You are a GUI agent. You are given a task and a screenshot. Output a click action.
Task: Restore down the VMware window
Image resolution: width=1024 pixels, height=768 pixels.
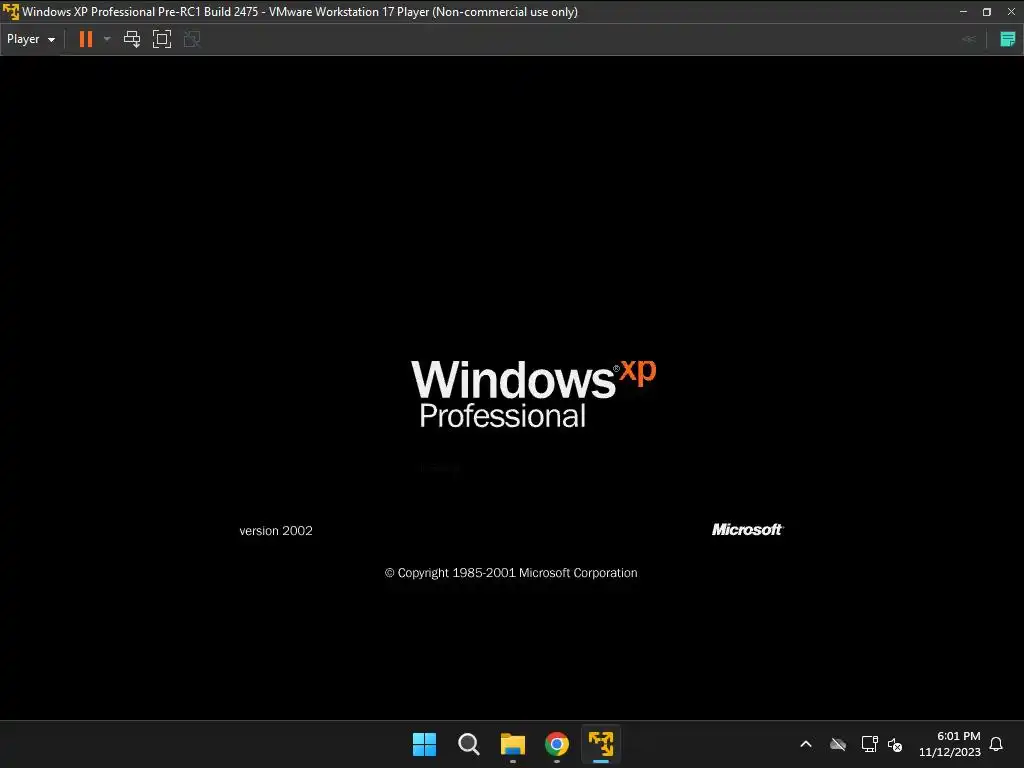987,12
